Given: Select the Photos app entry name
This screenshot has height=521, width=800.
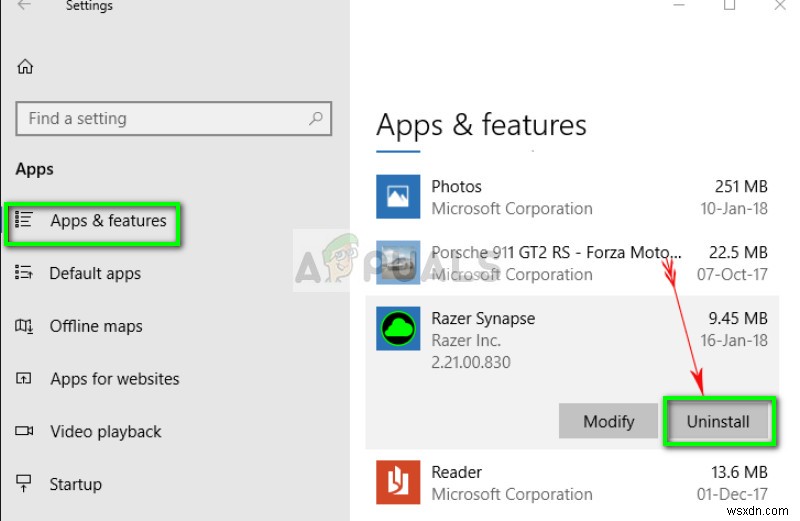Looking at the screenshot, I should click(x=456, y=187).
